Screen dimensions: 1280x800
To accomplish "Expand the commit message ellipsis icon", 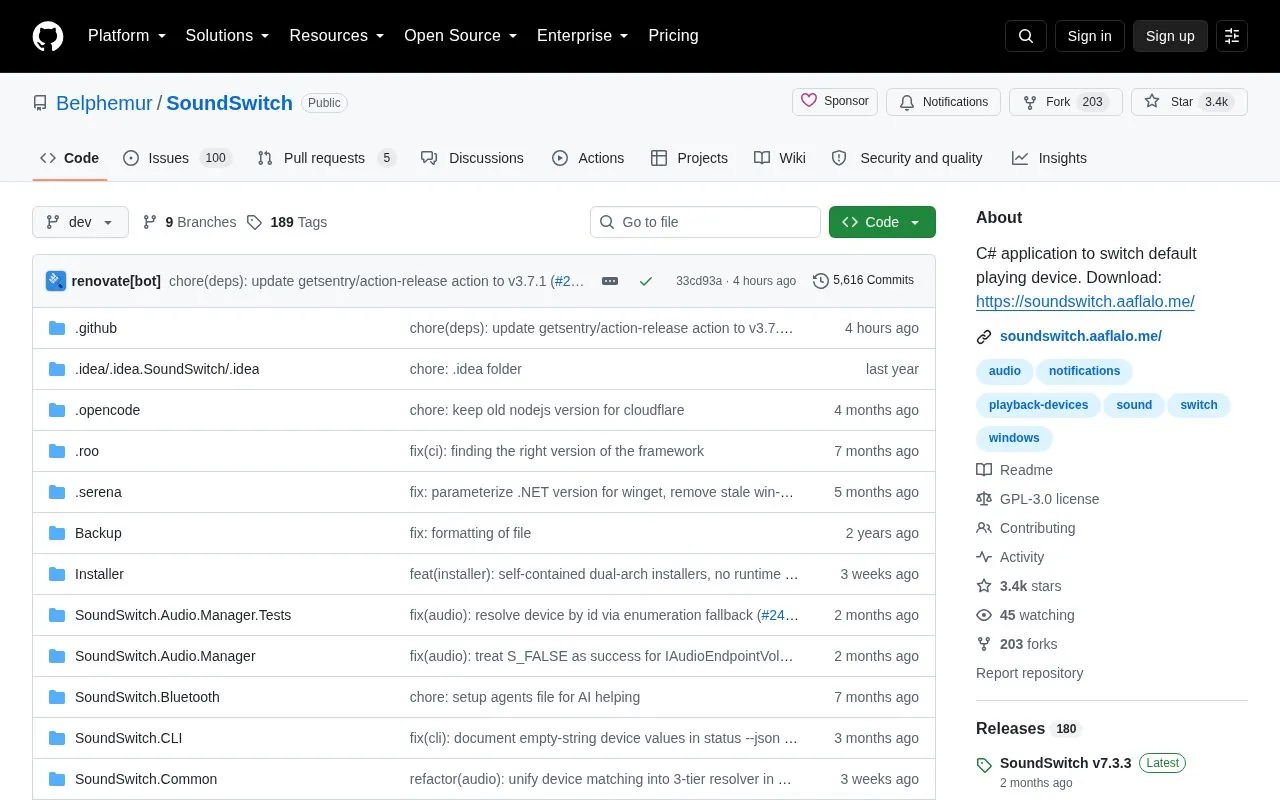I will point(610,281).
